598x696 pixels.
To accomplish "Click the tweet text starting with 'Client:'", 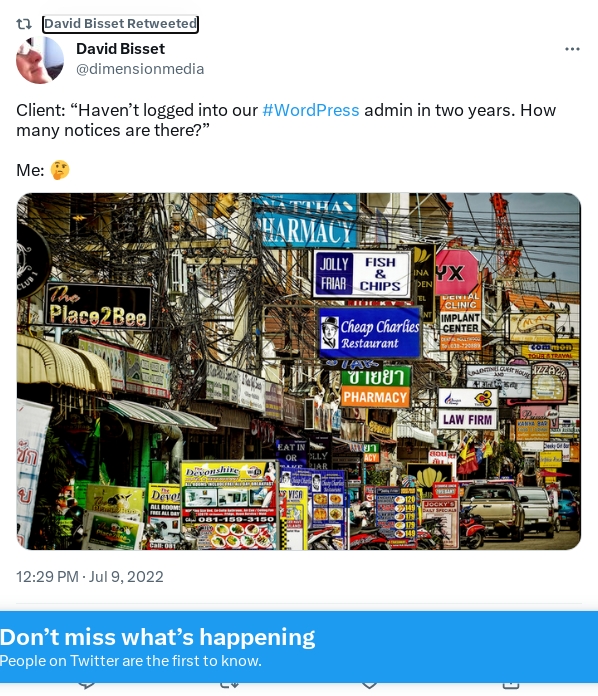I will [286, 120].
